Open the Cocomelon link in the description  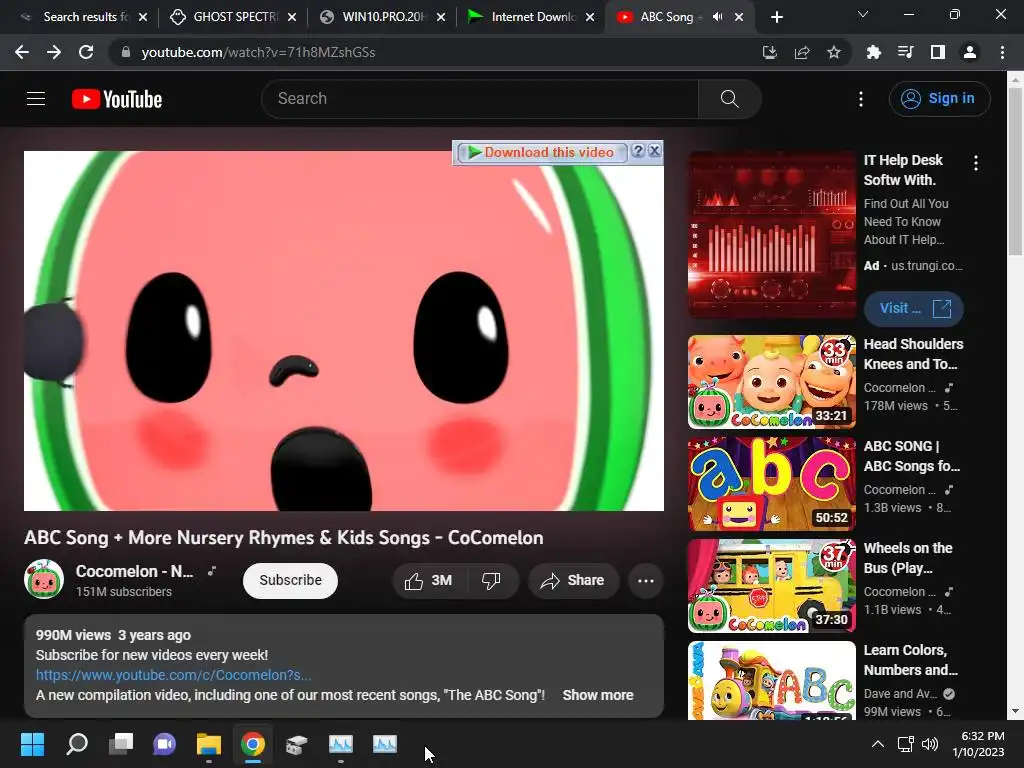click(173, 675)
